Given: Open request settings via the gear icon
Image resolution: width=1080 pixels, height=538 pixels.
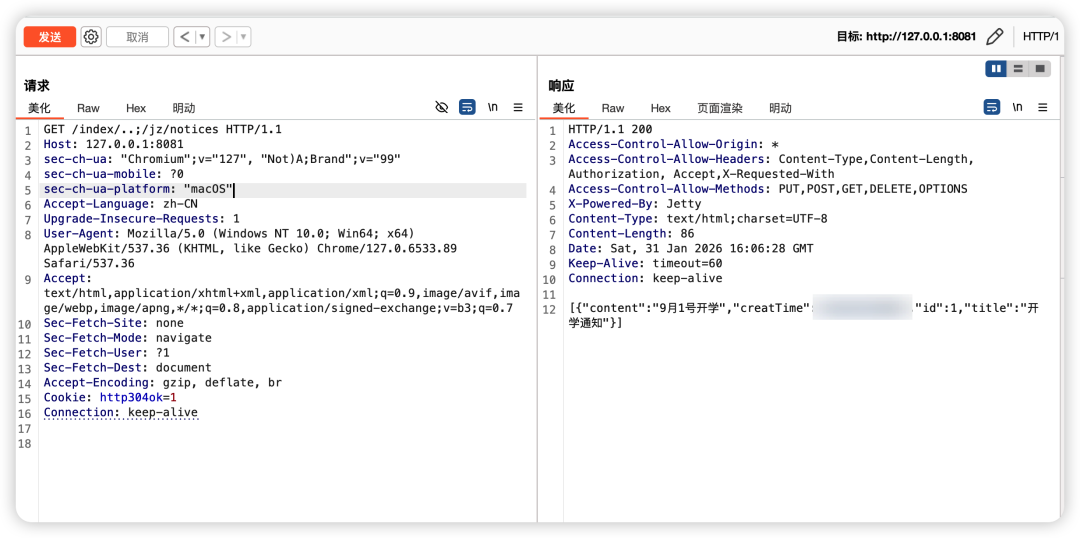Looking at the screenshot, I should tap(91, 37).
